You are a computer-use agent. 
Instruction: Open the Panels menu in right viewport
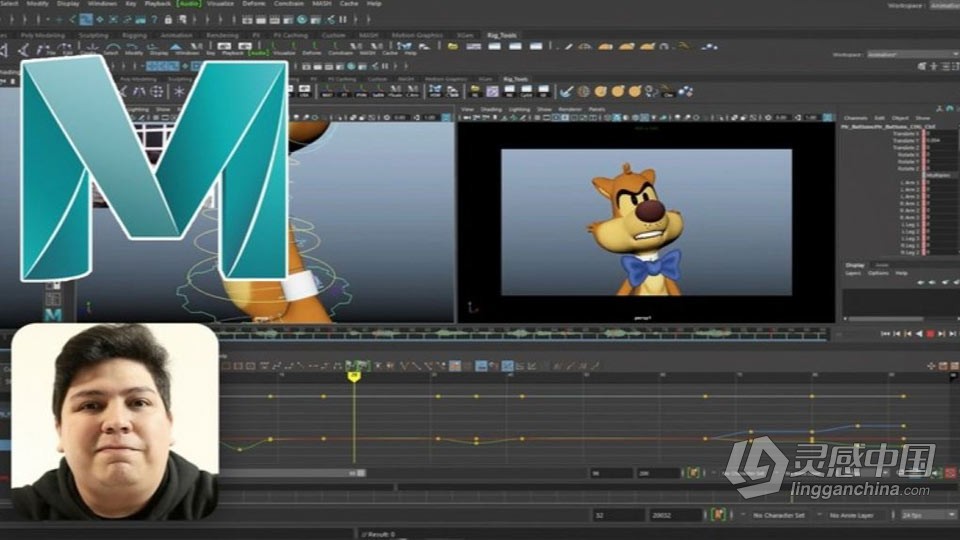point(596,109)
